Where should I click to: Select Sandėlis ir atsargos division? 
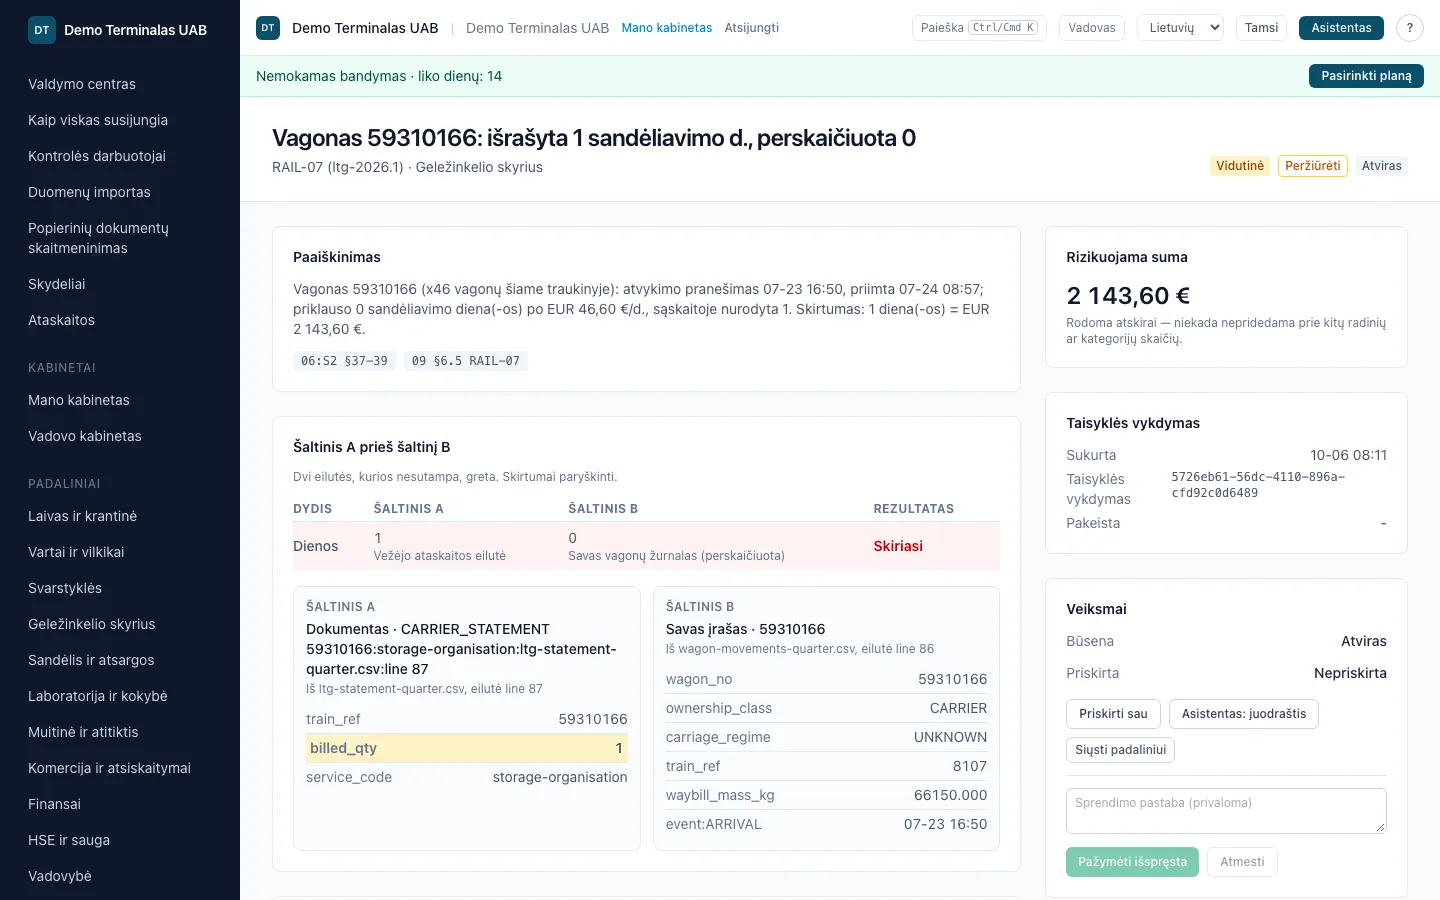120,660
